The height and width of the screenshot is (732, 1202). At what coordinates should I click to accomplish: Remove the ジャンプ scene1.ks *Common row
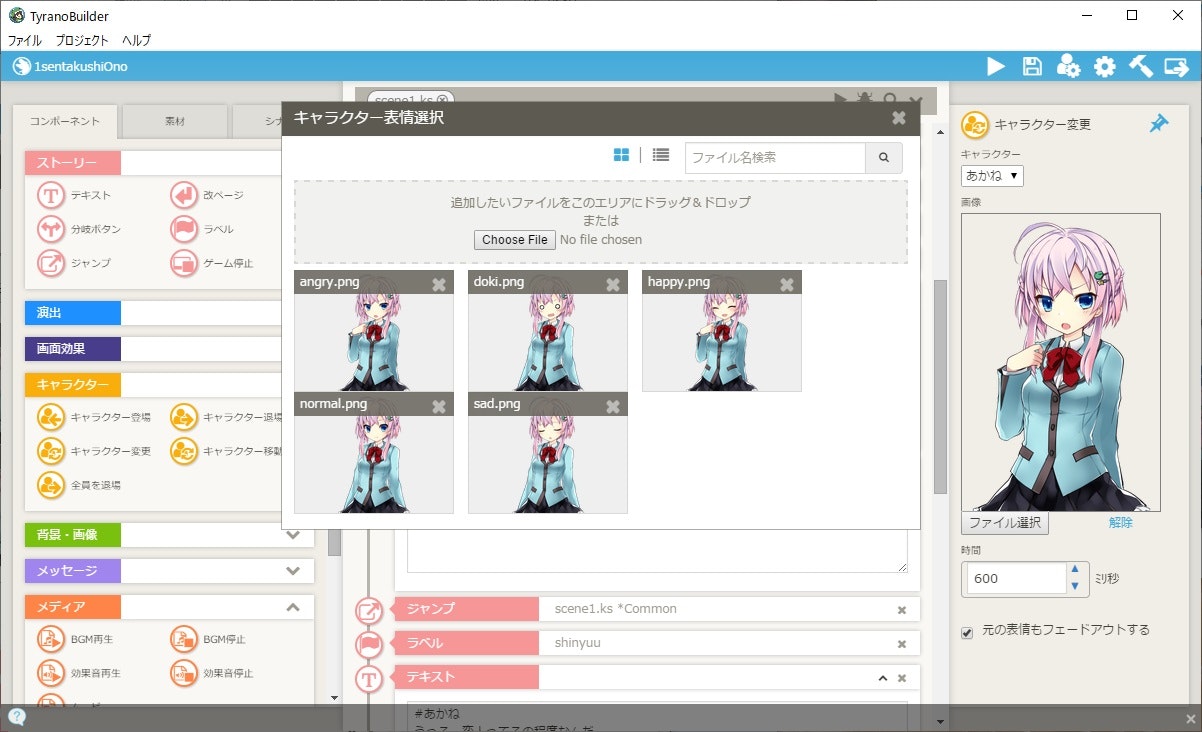click(x=901, y=610)
